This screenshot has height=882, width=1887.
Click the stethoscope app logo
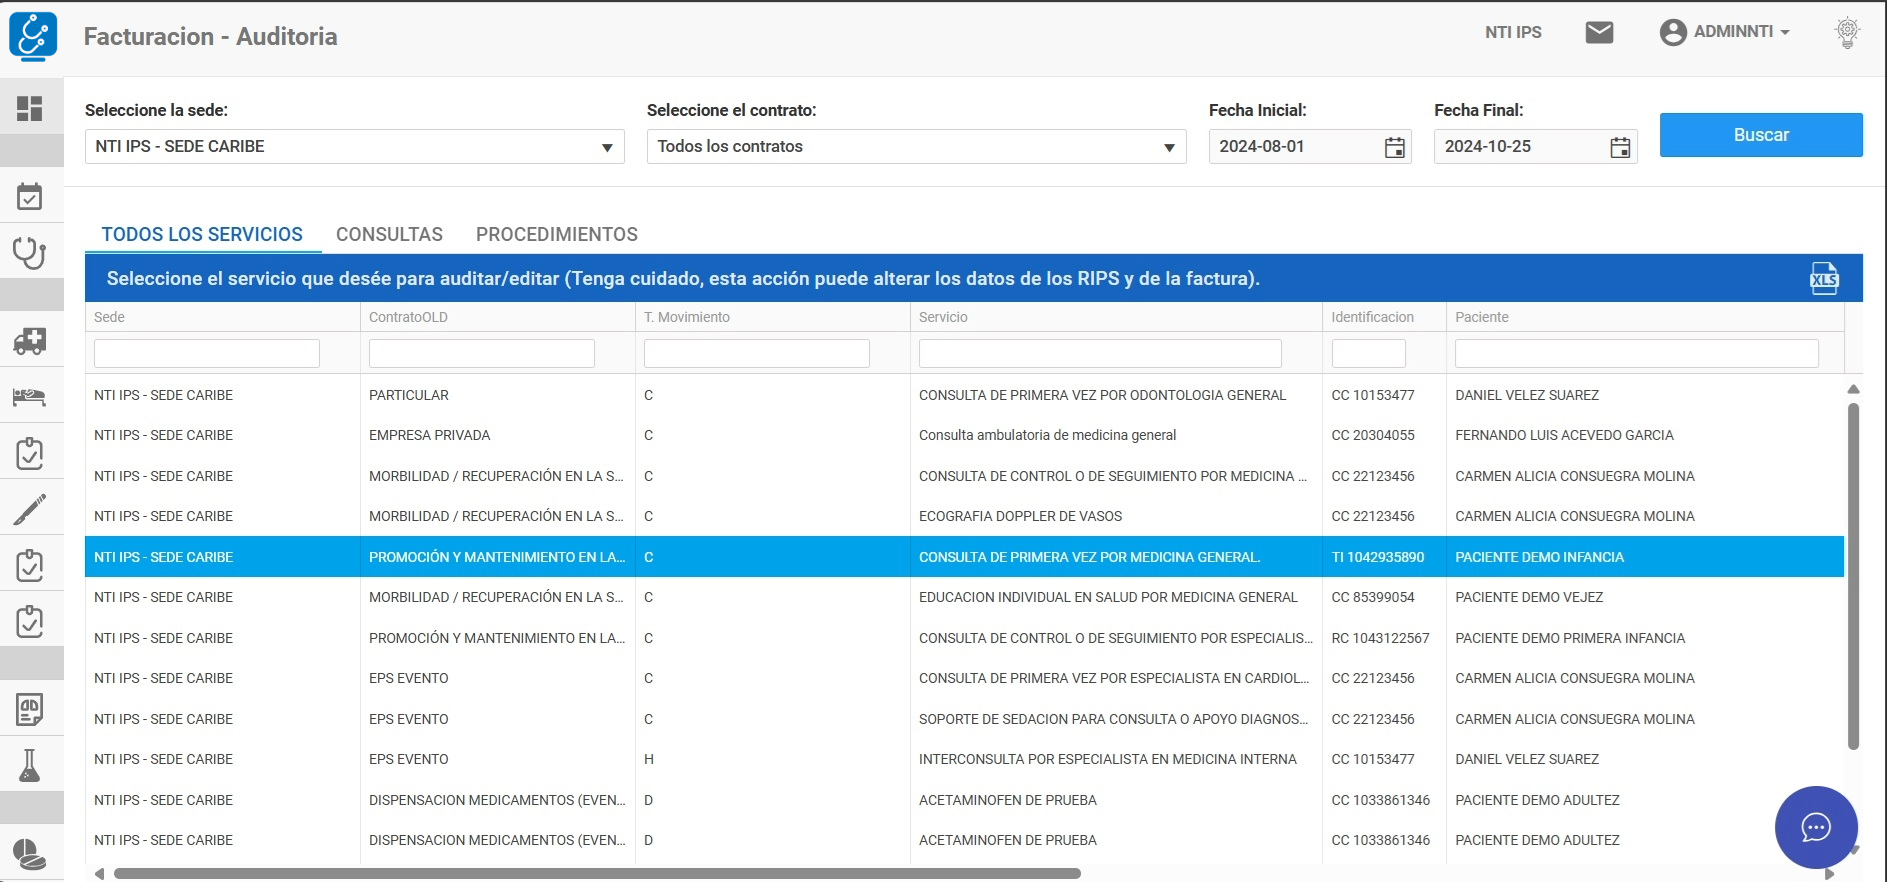coord(33,37)
